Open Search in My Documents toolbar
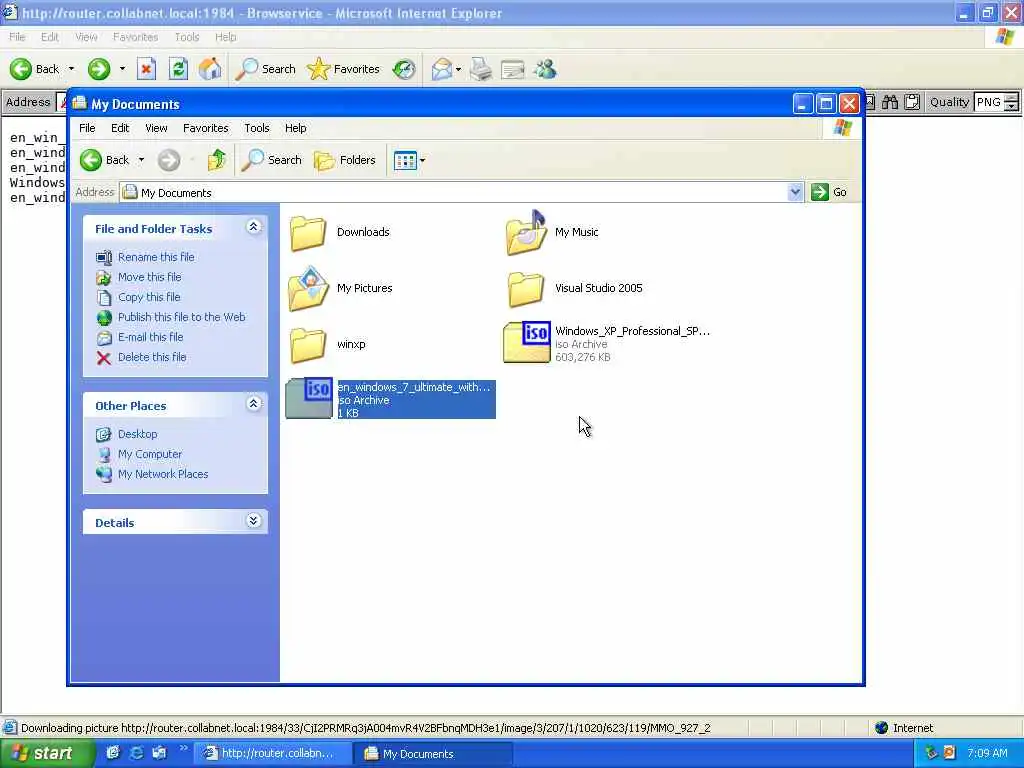This screenshot has width=1024, height=768. point(271,160)
